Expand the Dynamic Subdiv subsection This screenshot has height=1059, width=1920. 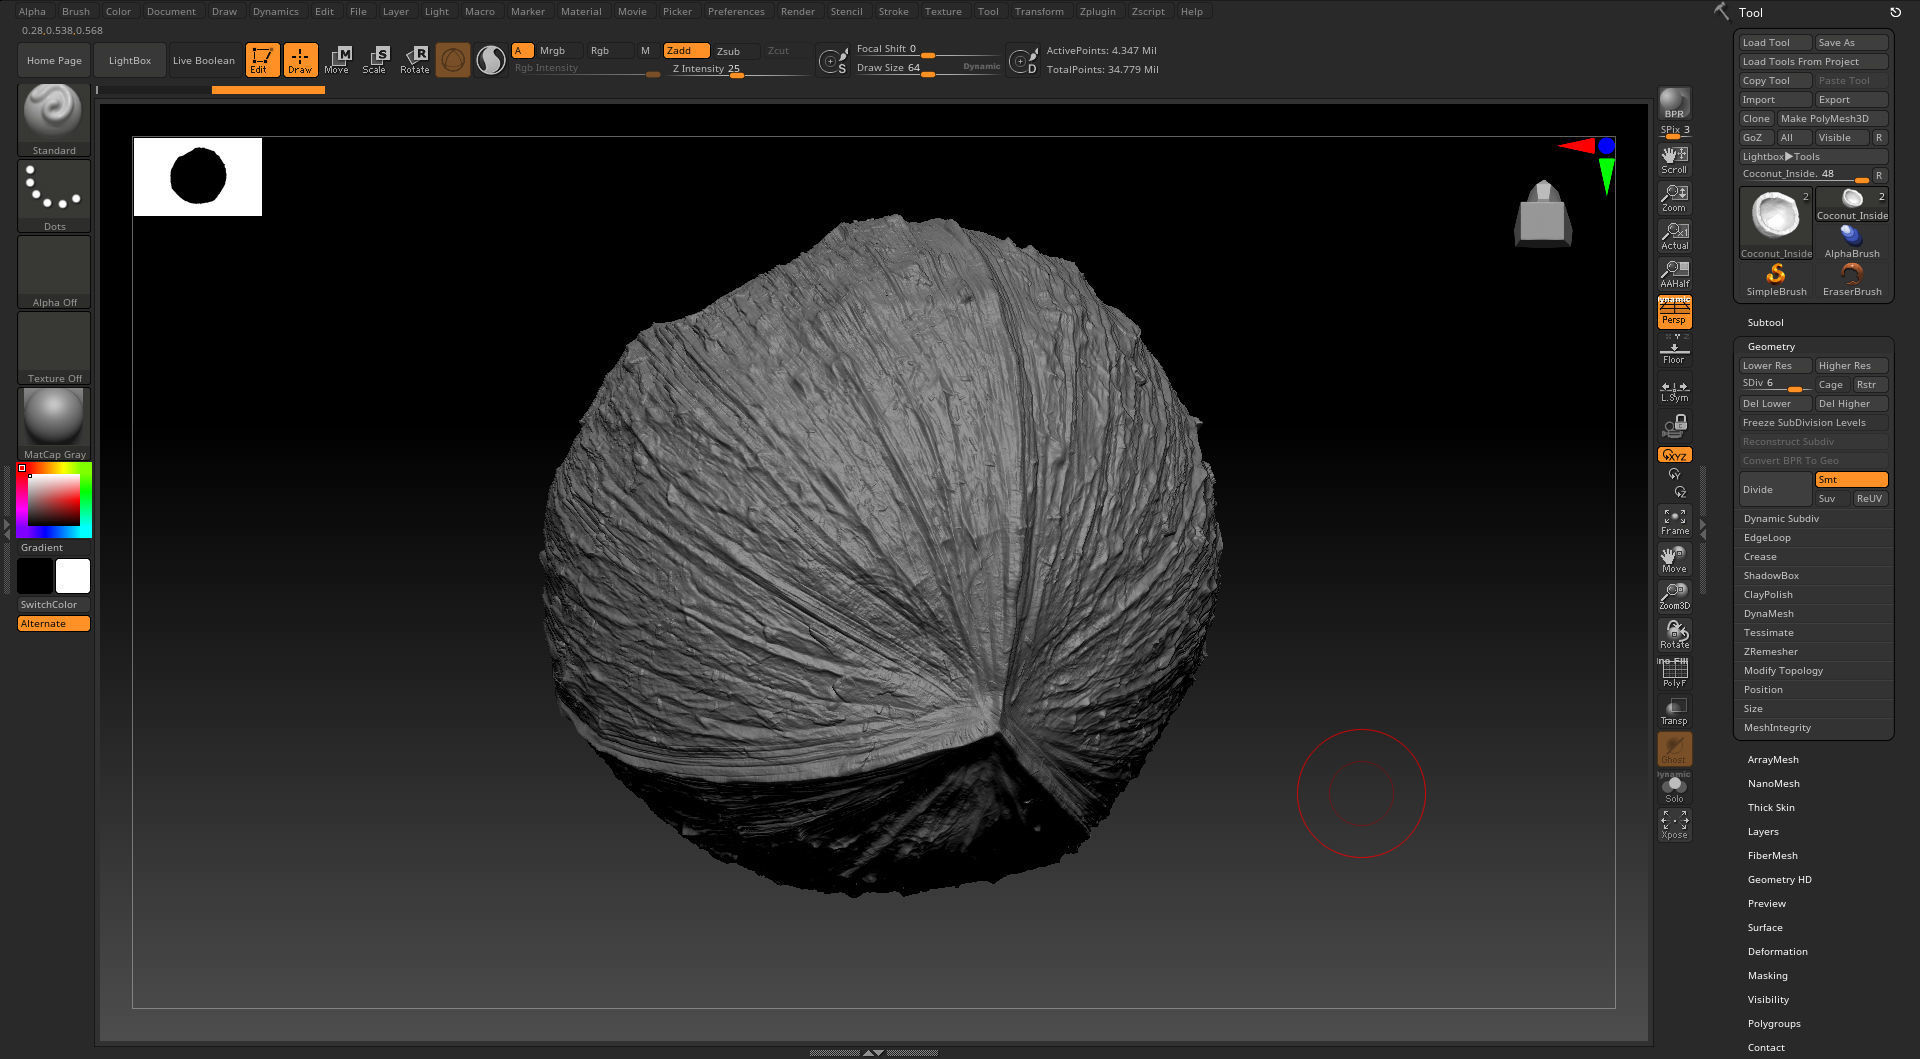coord(1781,518)
